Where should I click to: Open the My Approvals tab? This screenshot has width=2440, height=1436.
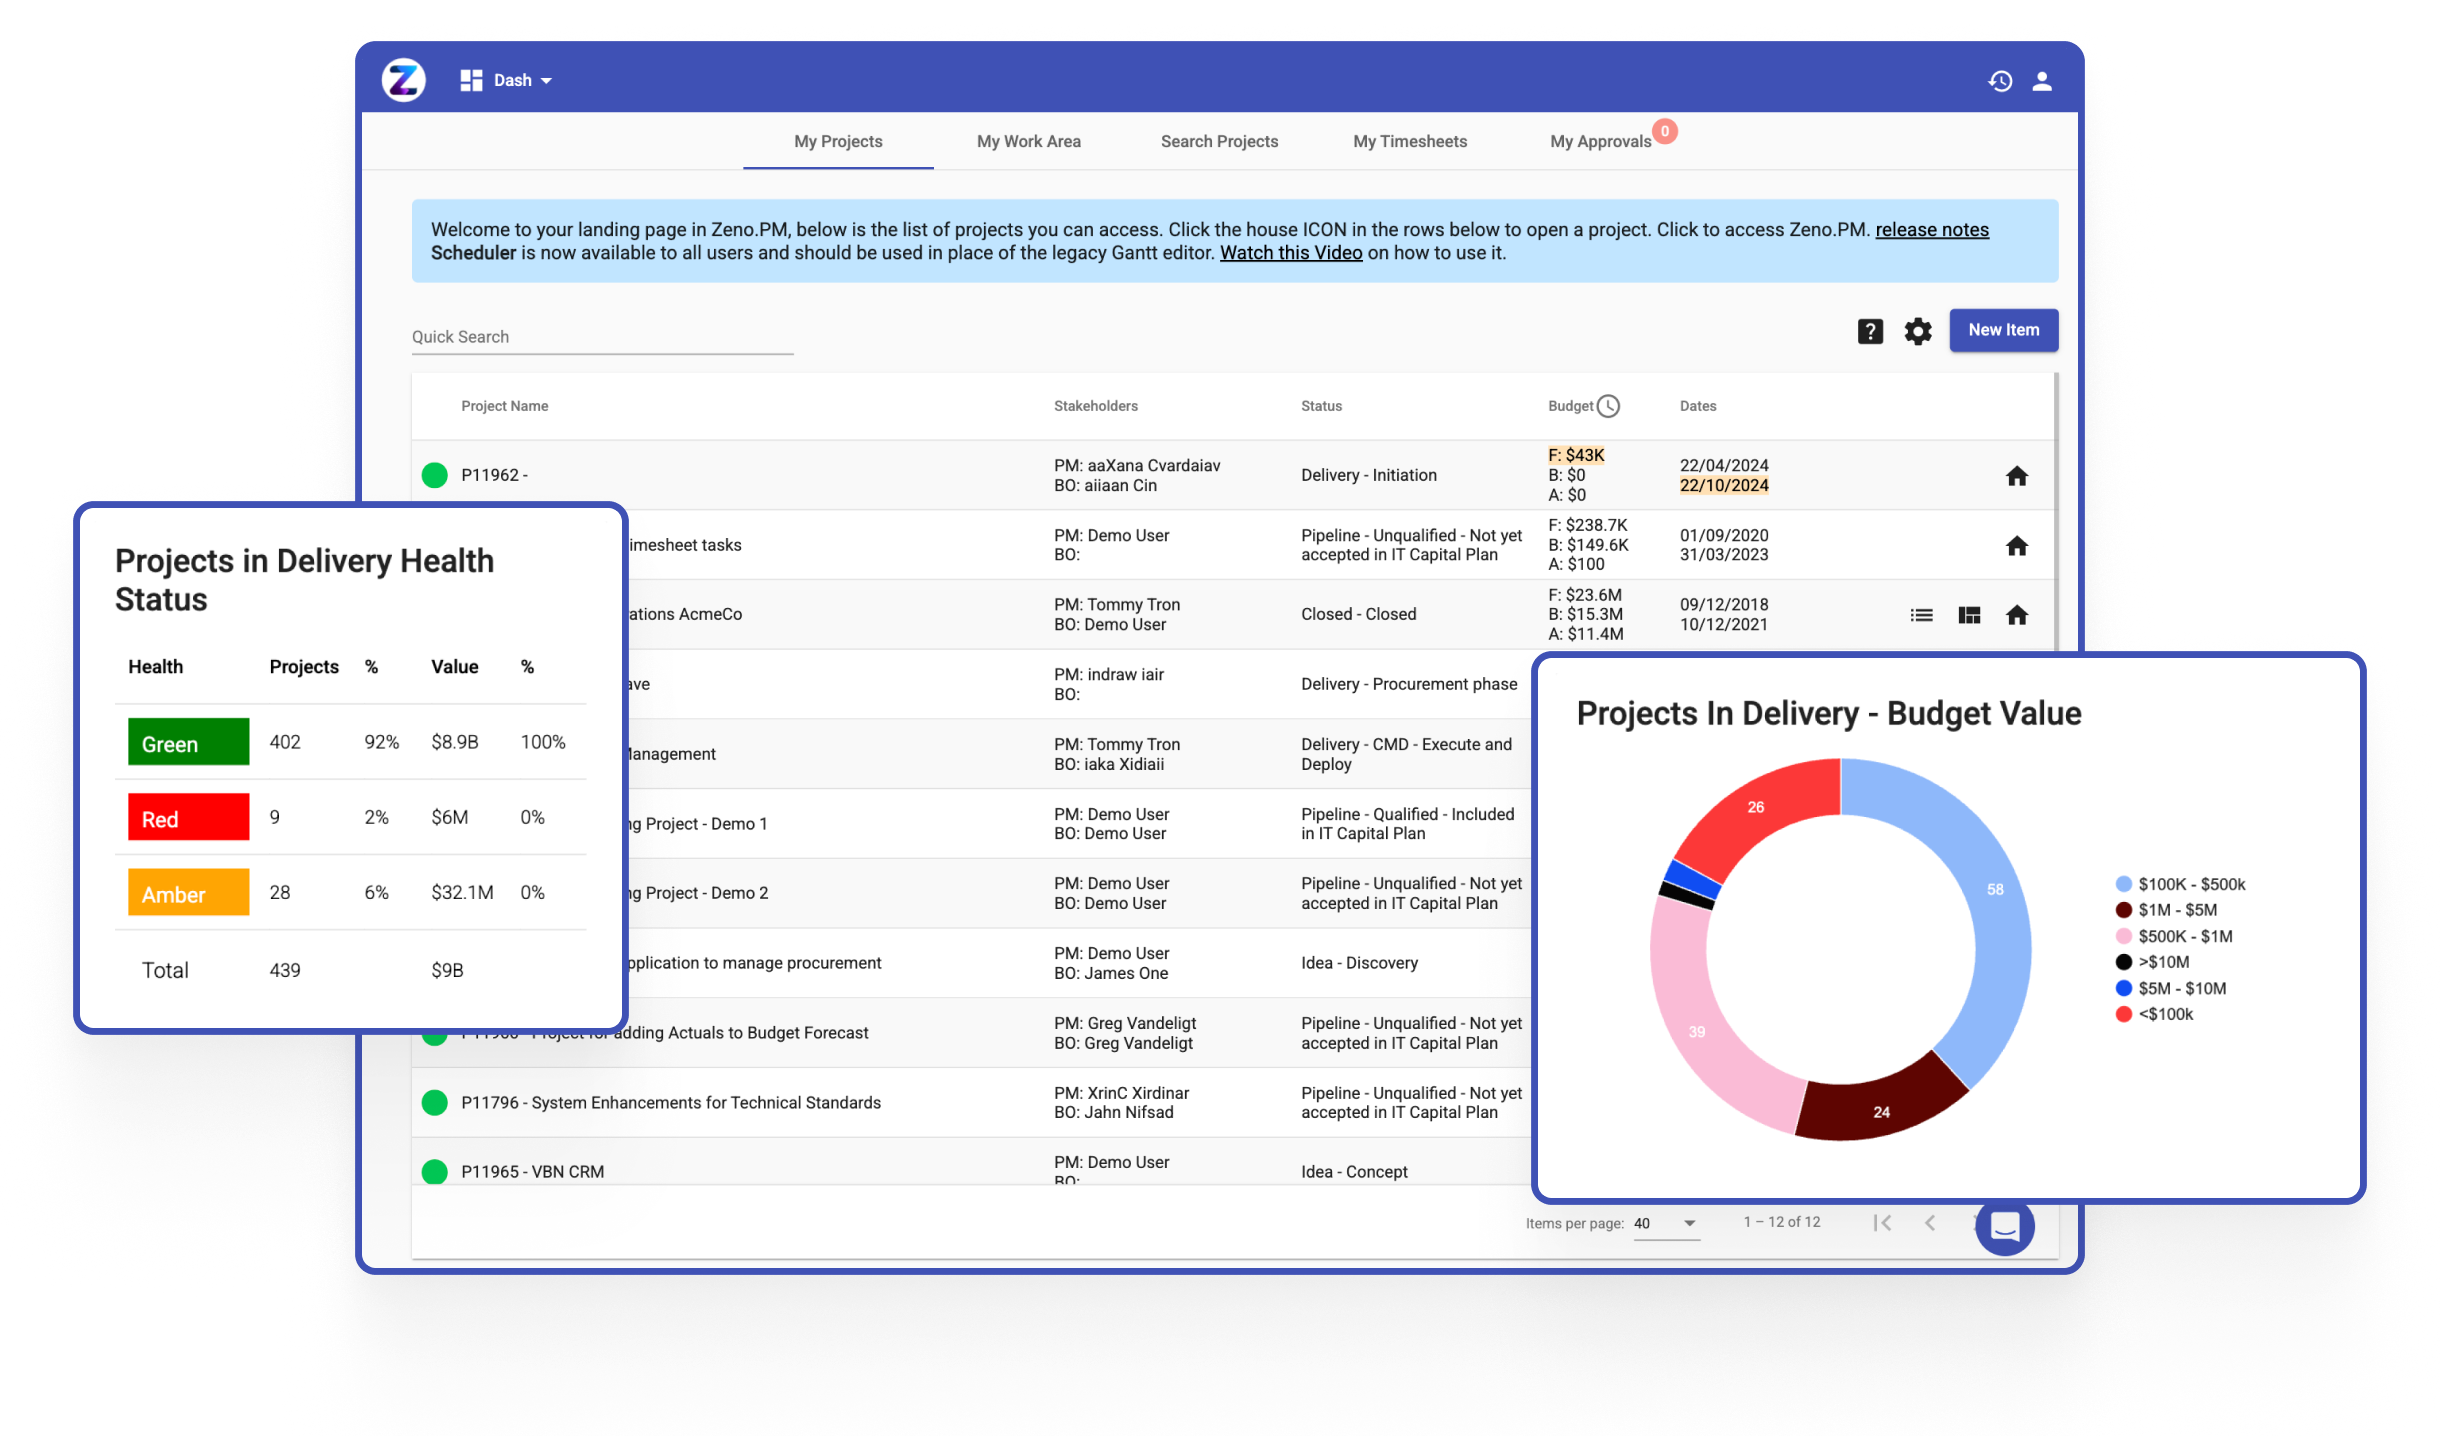(x=1600, y=141)
